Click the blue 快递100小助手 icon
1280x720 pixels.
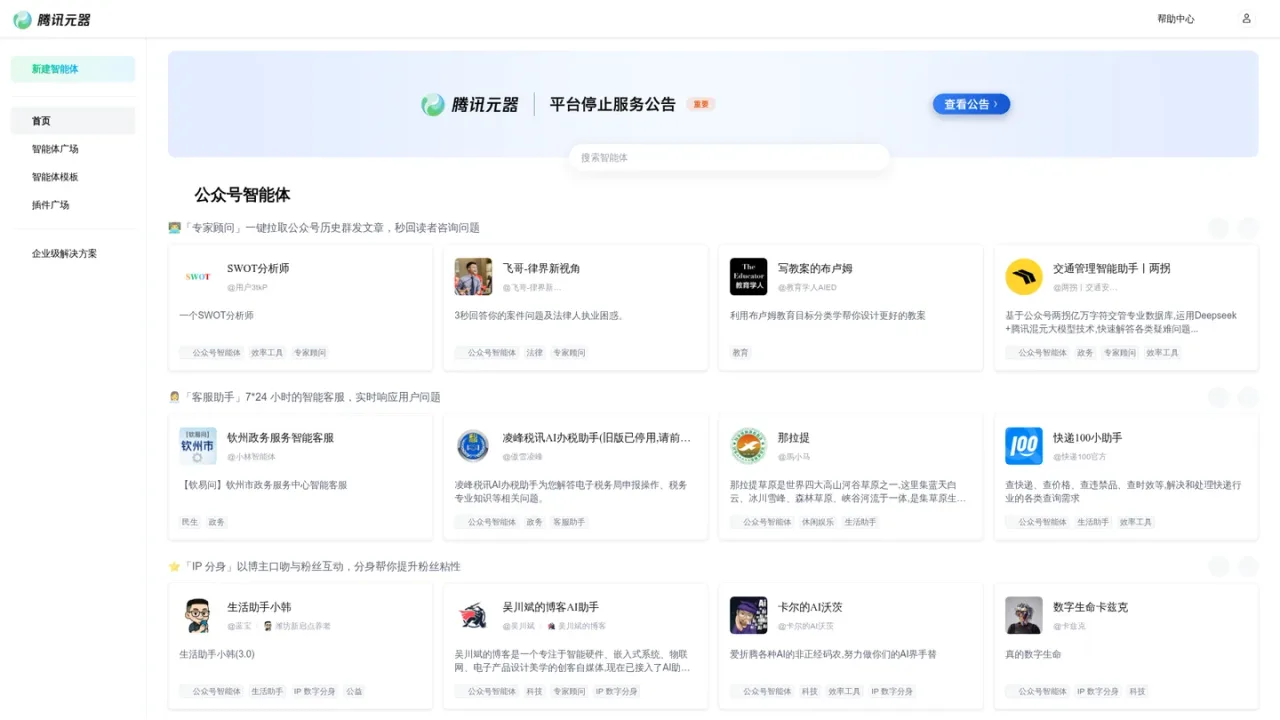click(x=1024, y=446)
